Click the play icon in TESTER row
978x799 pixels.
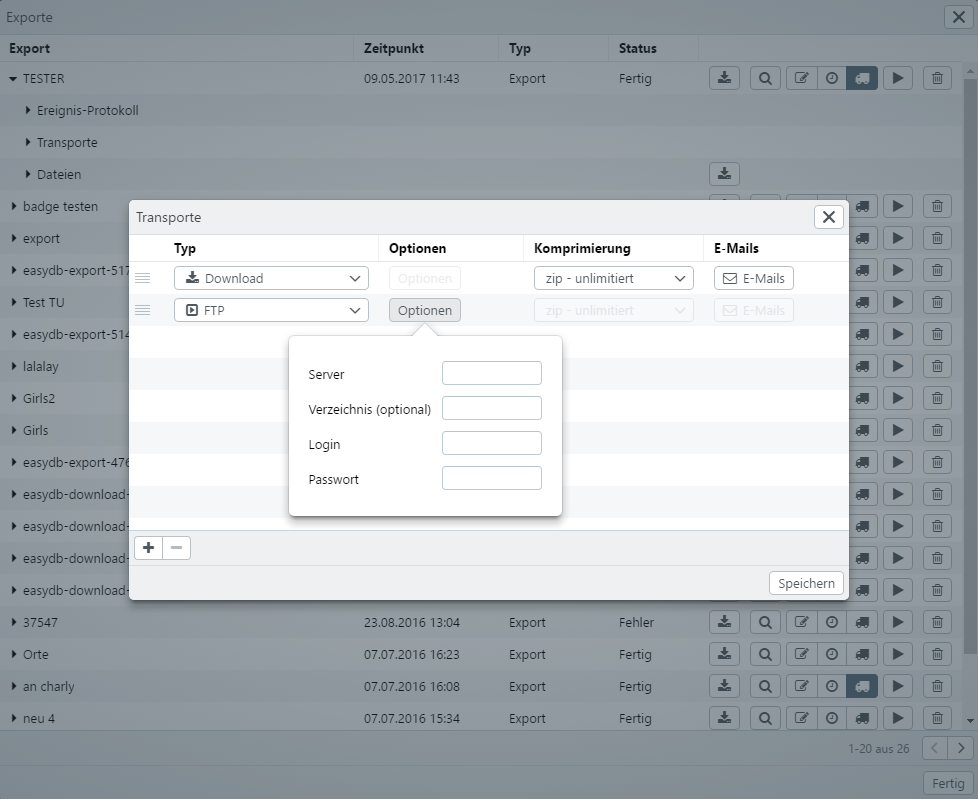[x=898, y=79]
